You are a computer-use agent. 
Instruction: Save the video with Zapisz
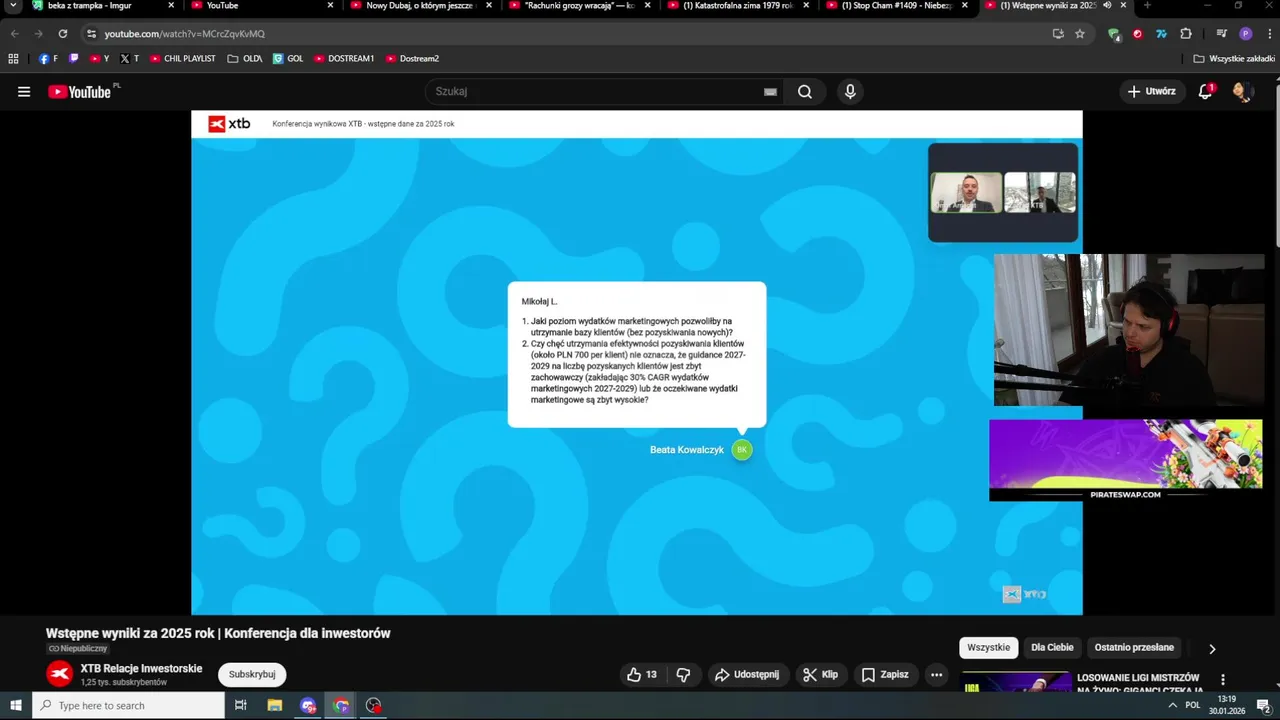click(x=885, y=675)
